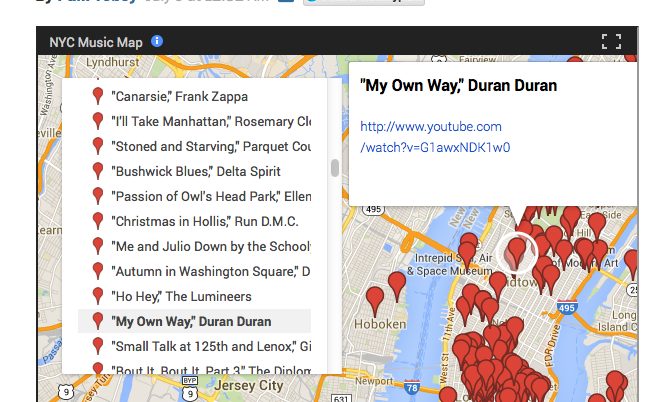Click the "NYC Music Map" title
Image resolution: width=669 pixels, height=402 pixels.
[x=96, y=42]
